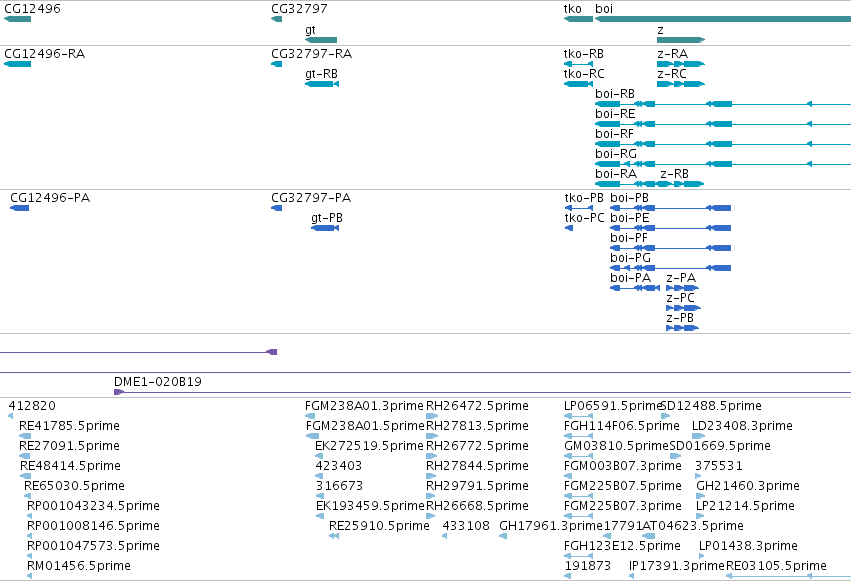This screenshot has height=581, width=851.
Task: Select the DME1-020B19 clone feature
Action: click(x=482, y=392)
